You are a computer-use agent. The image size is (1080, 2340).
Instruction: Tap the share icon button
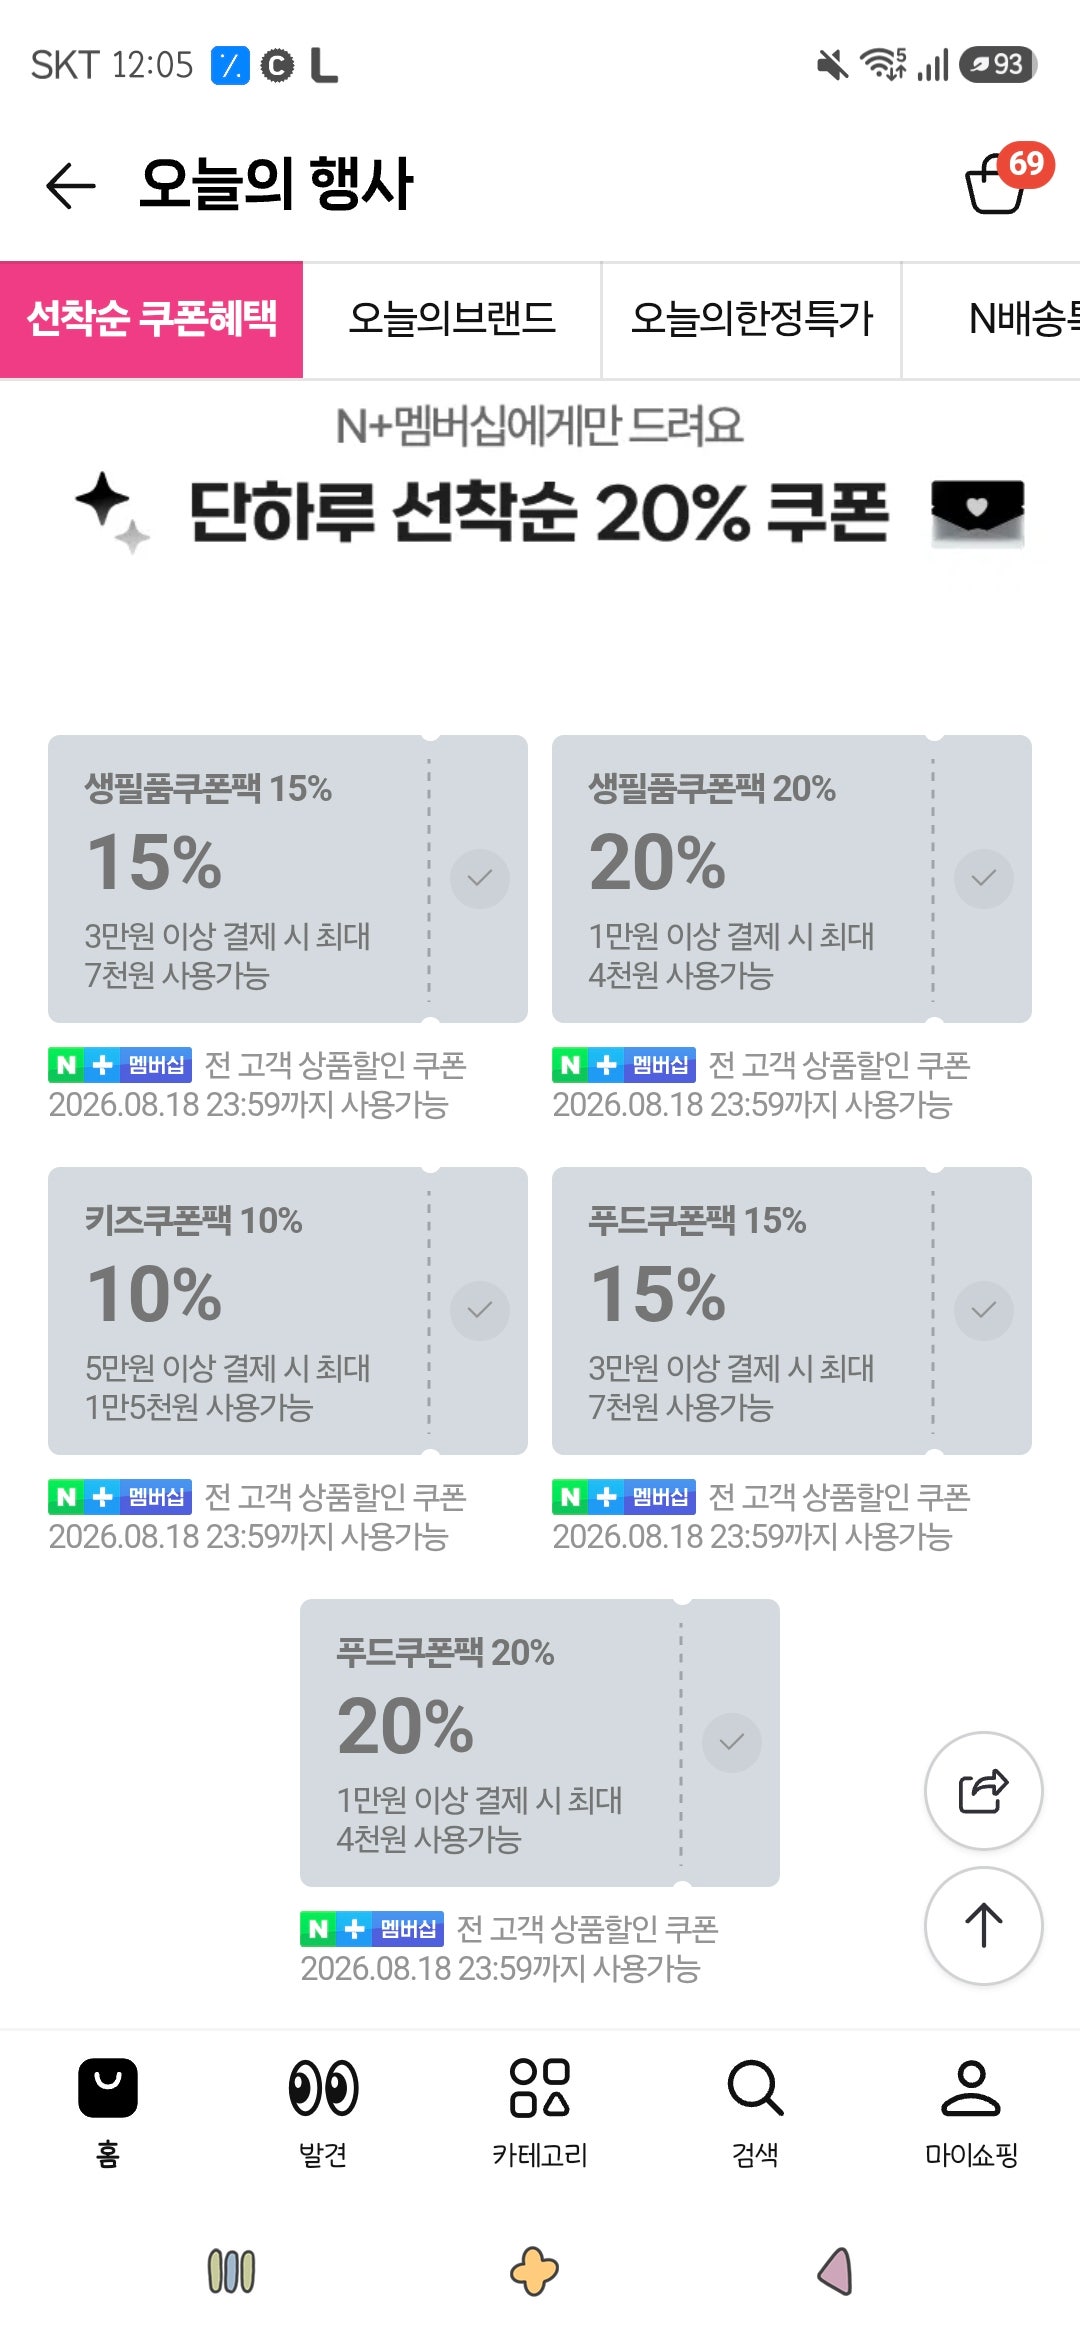point(984,1790)
